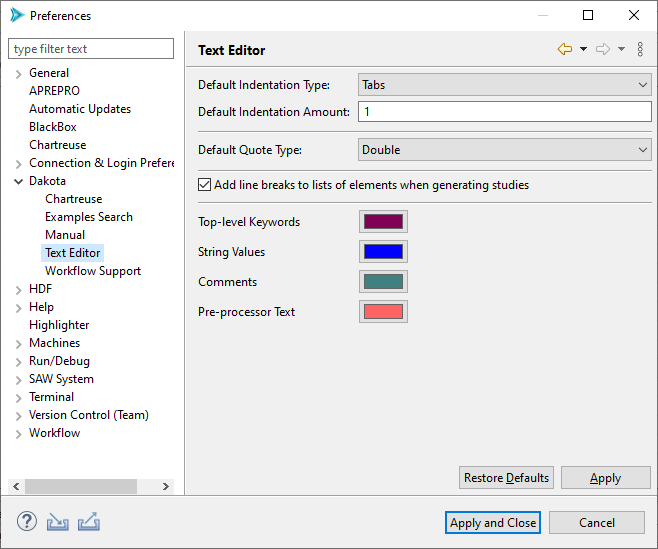Open Default Indentation Type combo box
Screen dimensions: 658x549
click(504, 85)
